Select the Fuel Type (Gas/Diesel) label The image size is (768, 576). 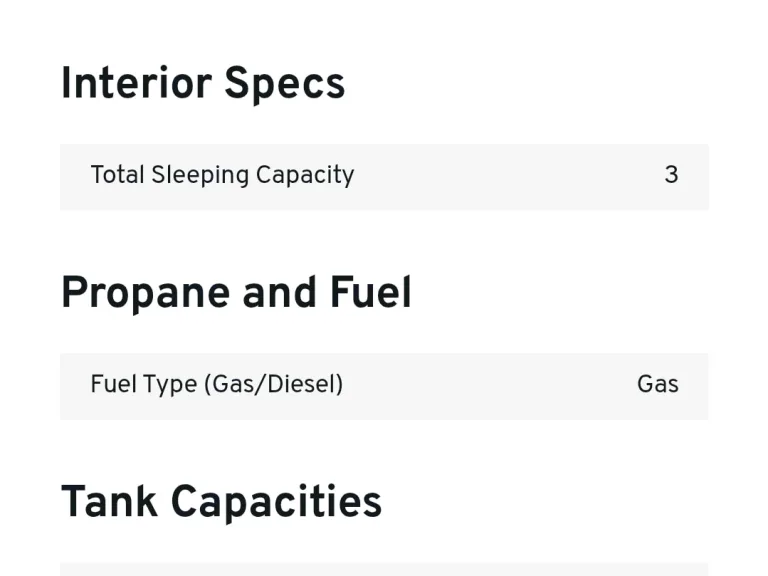coord(217,384)
